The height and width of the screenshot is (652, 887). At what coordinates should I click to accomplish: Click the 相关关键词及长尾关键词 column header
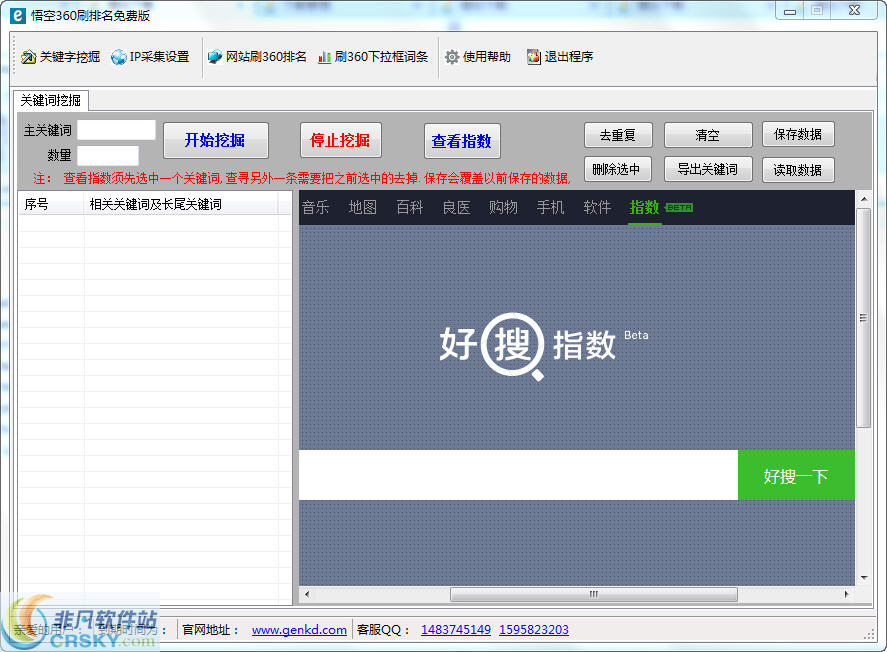point(180,204)
